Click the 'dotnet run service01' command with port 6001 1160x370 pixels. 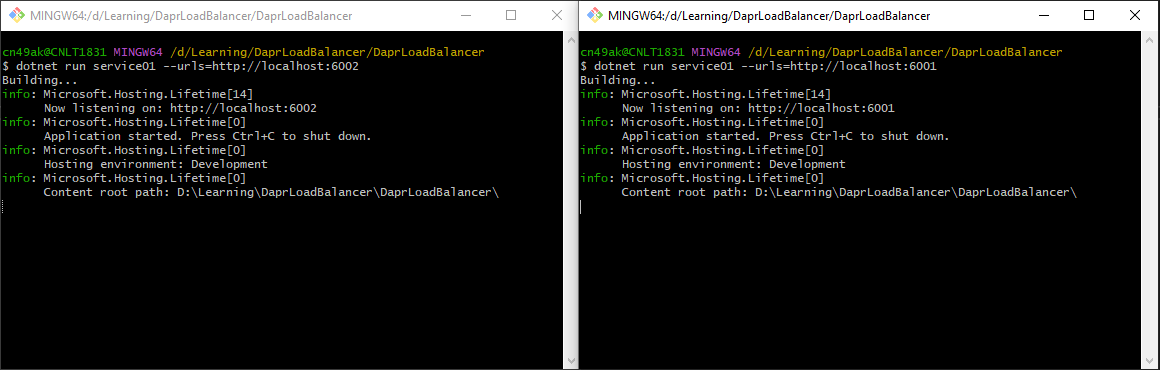765,67
